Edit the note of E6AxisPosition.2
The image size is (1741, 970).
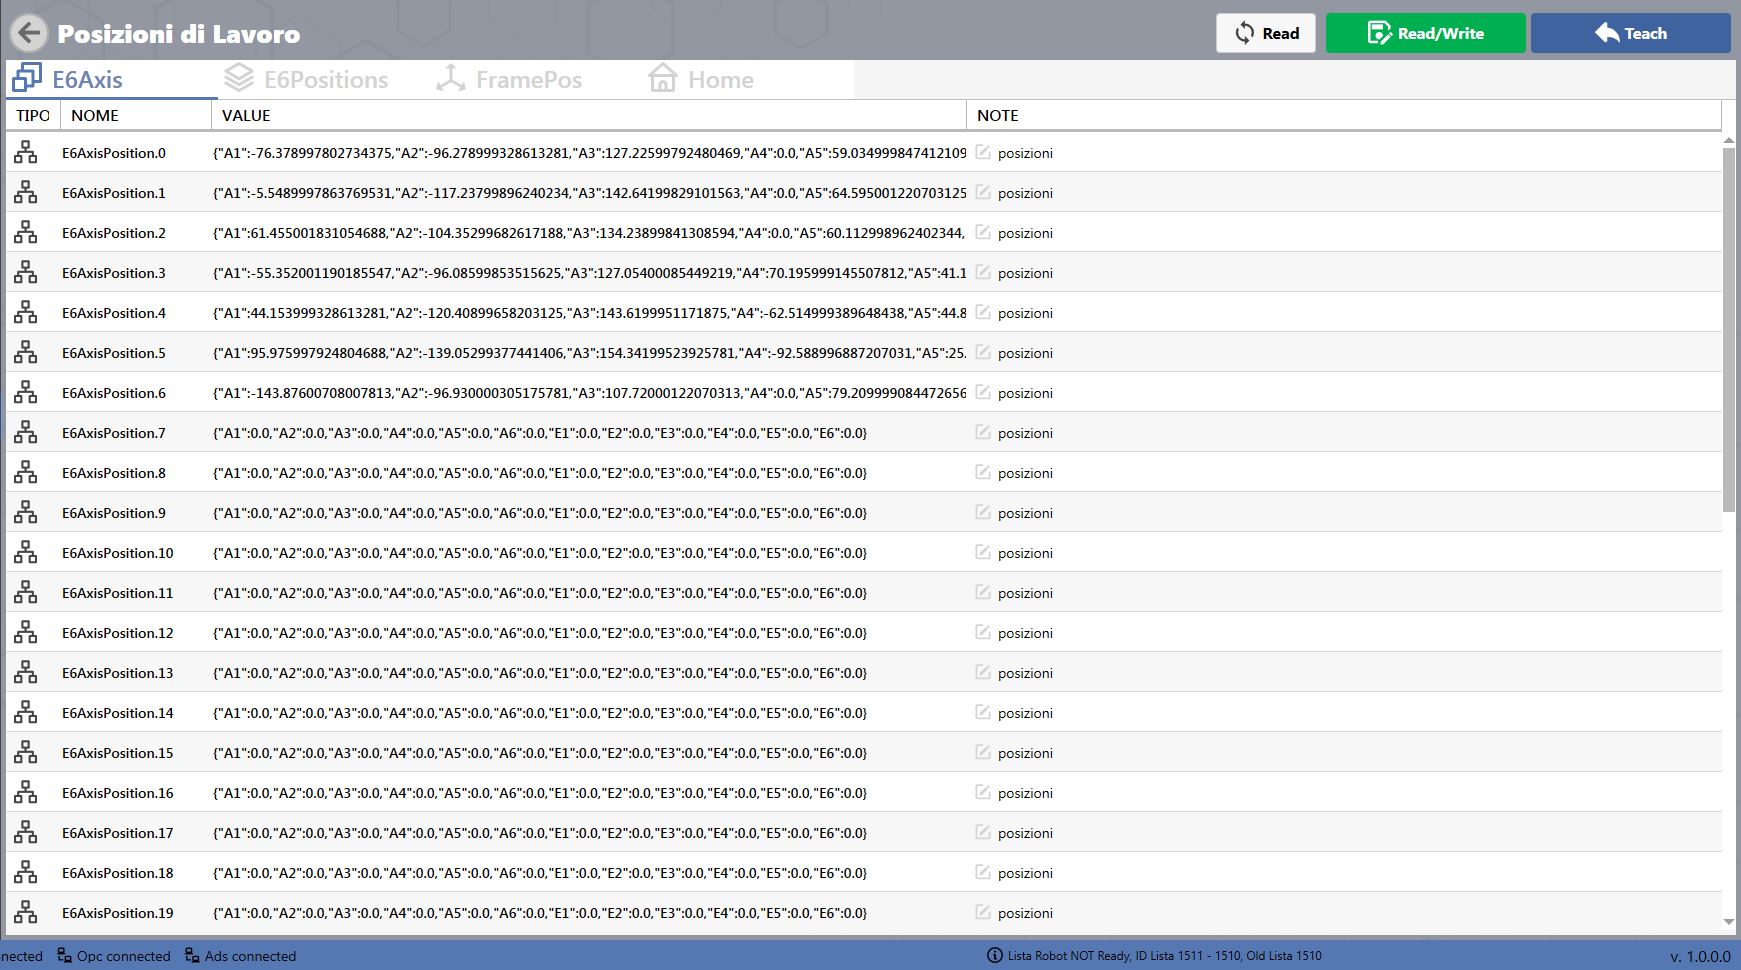pos(983,232)
